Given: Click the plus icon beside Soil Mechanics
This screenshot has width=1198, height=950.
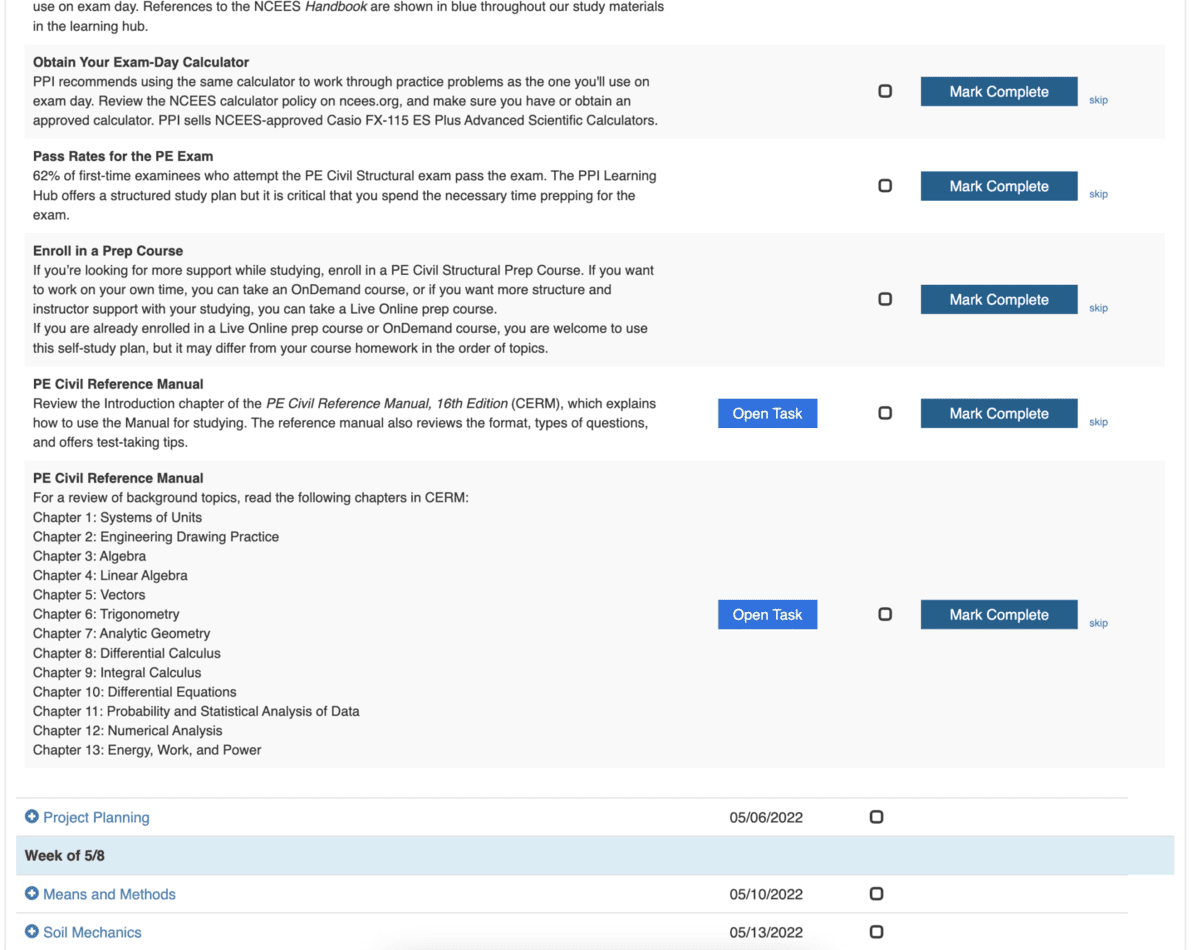Looking at the screenshot, I should (x=32, y=932).
